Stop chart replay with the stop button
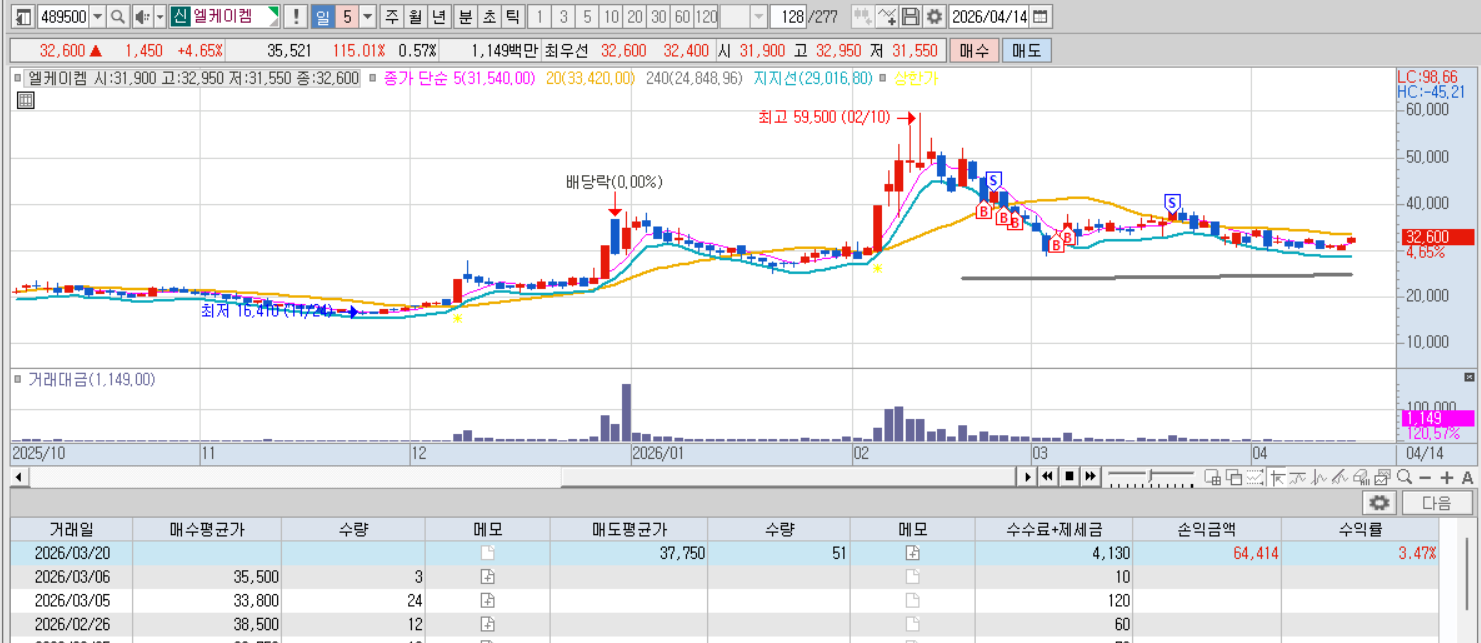1481x643 pixels. tap(1069, 477)
